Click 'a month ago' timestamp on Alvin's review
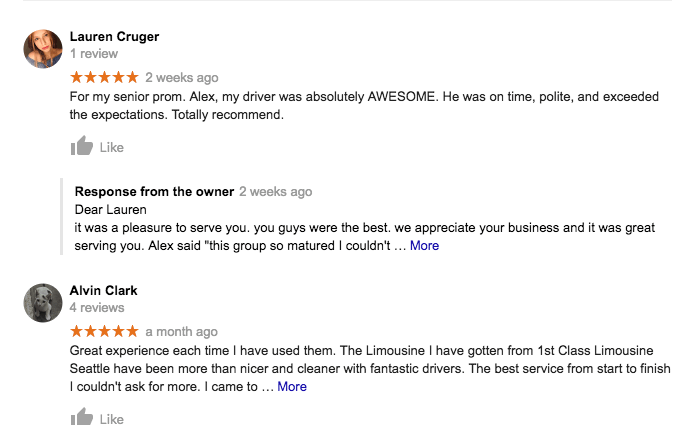The width and height of the screenshot is (684, 425). point(181,331)
